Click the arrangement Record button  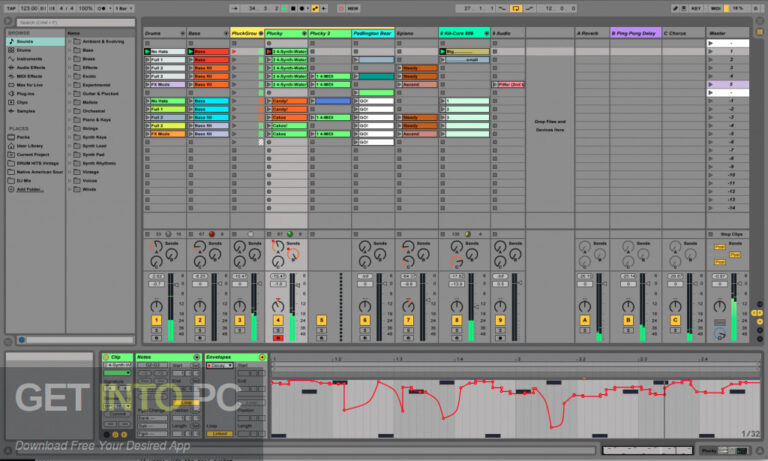click(302, 8)
